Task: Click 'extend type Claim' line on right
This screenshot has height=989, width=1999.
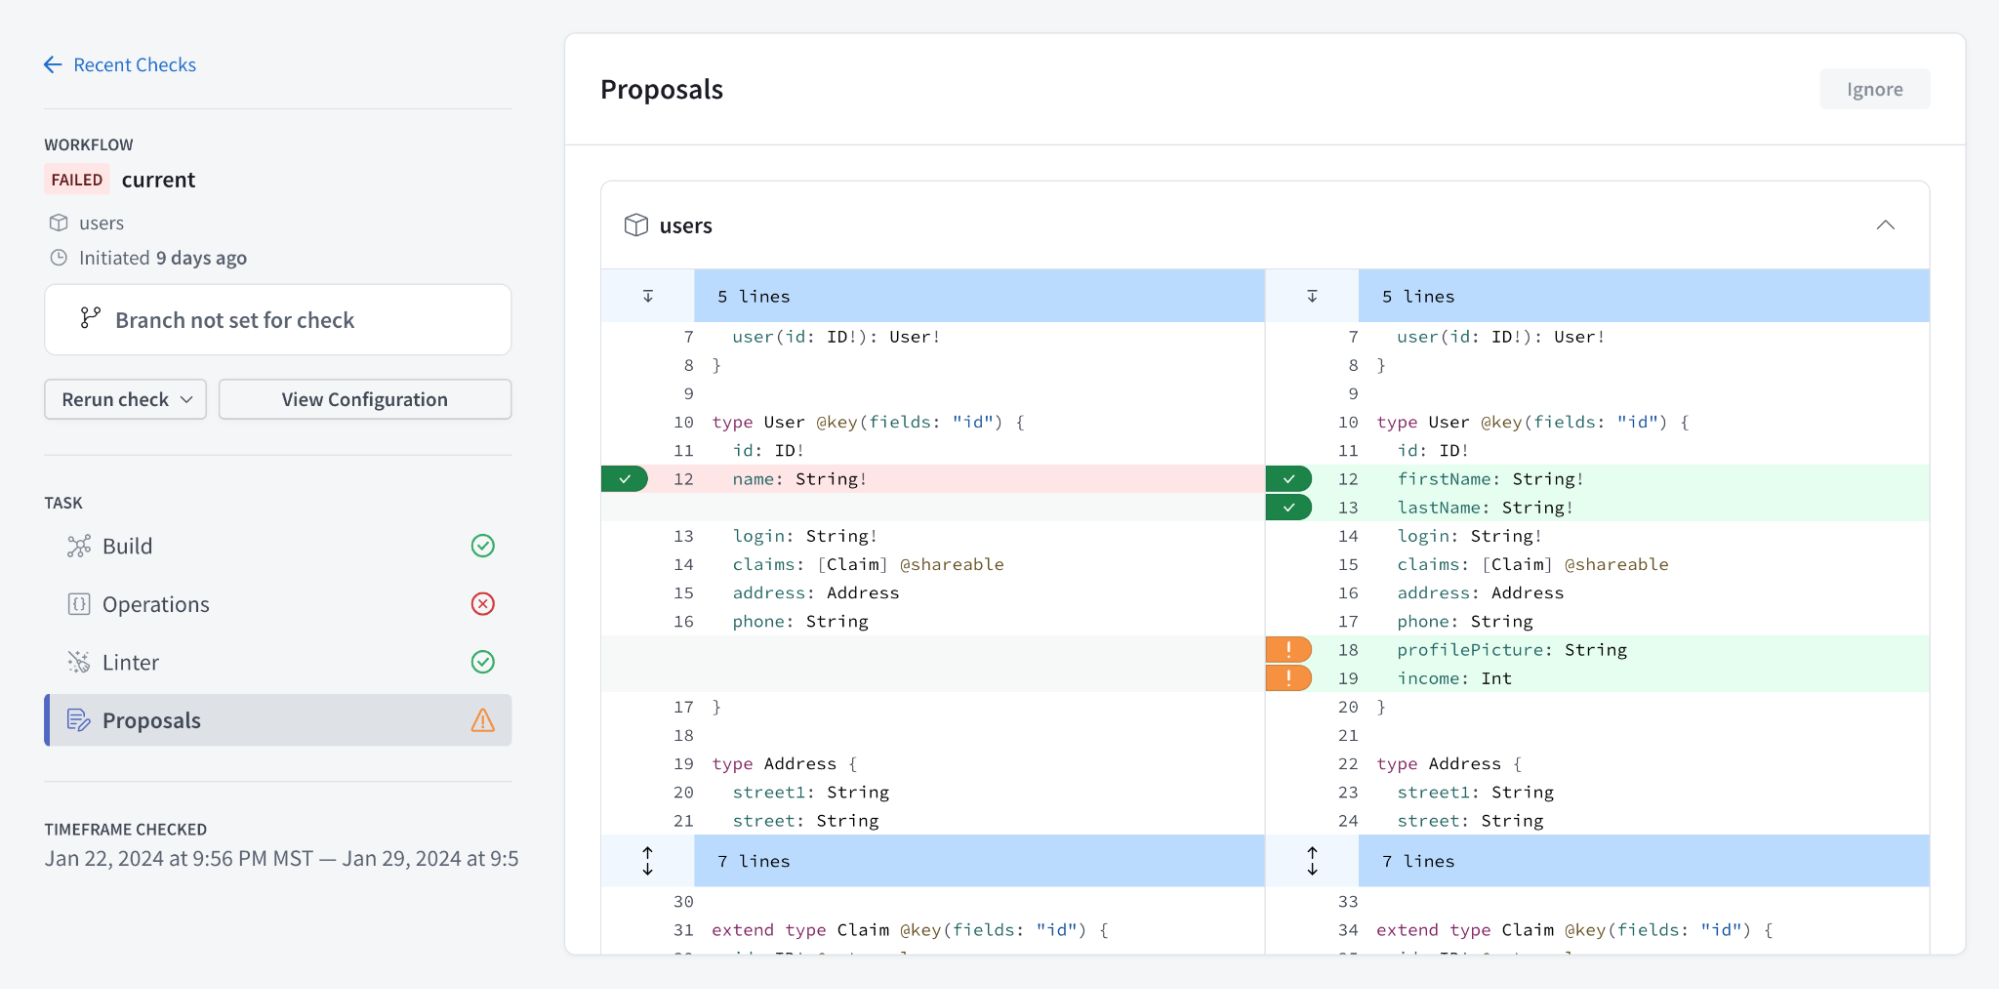Action: (x=1575, y=930)
